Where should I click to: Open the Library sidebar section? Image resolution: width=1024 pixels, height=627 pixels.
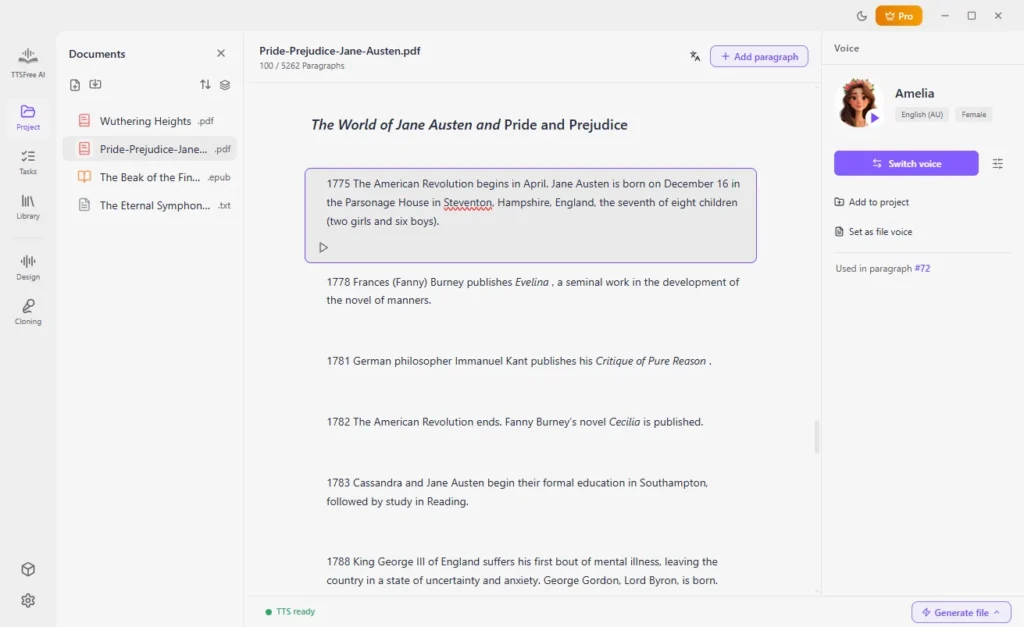[x=27, y=206]
